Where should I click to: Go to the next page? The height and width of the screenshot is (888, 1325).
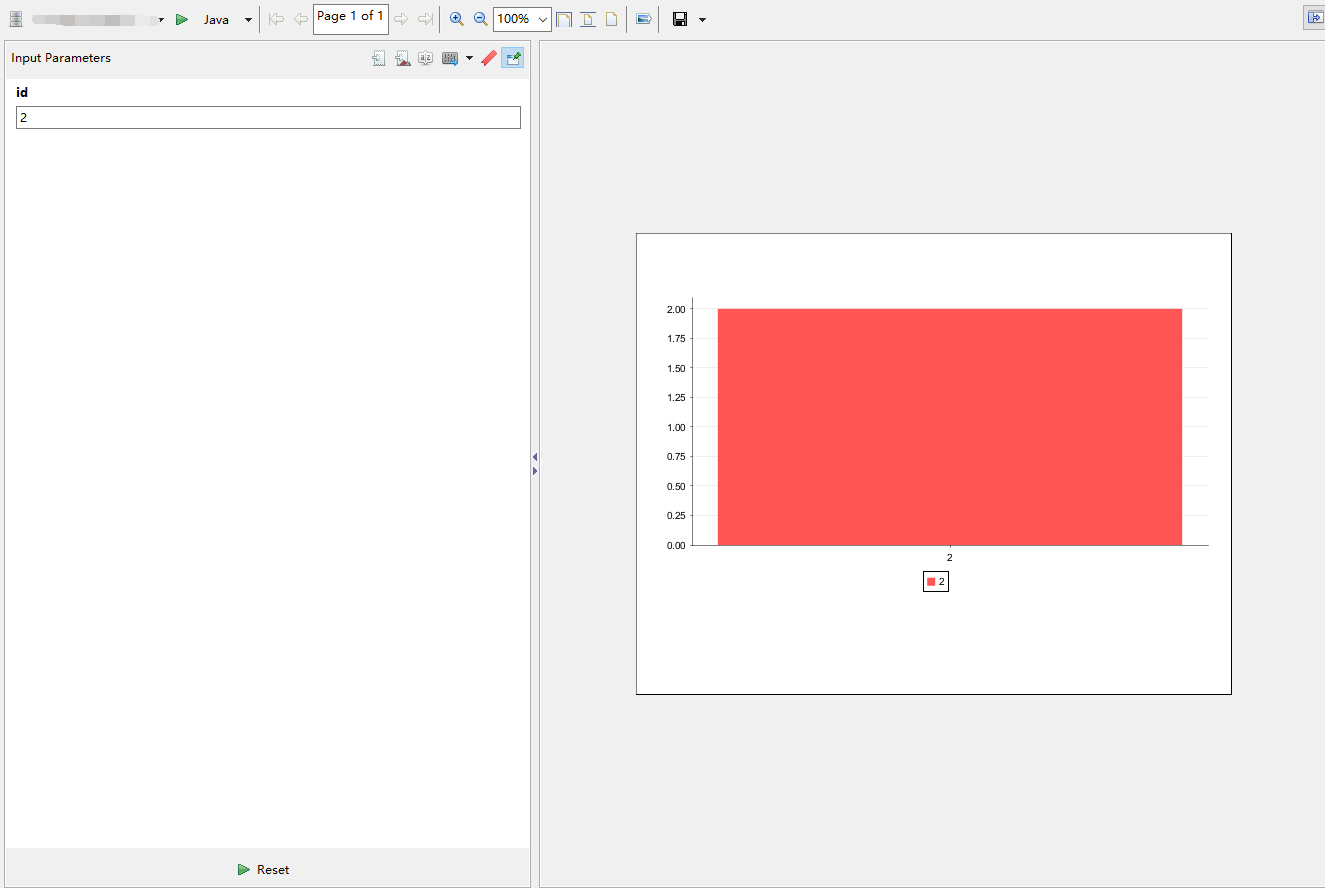click(x=401, y=19)
